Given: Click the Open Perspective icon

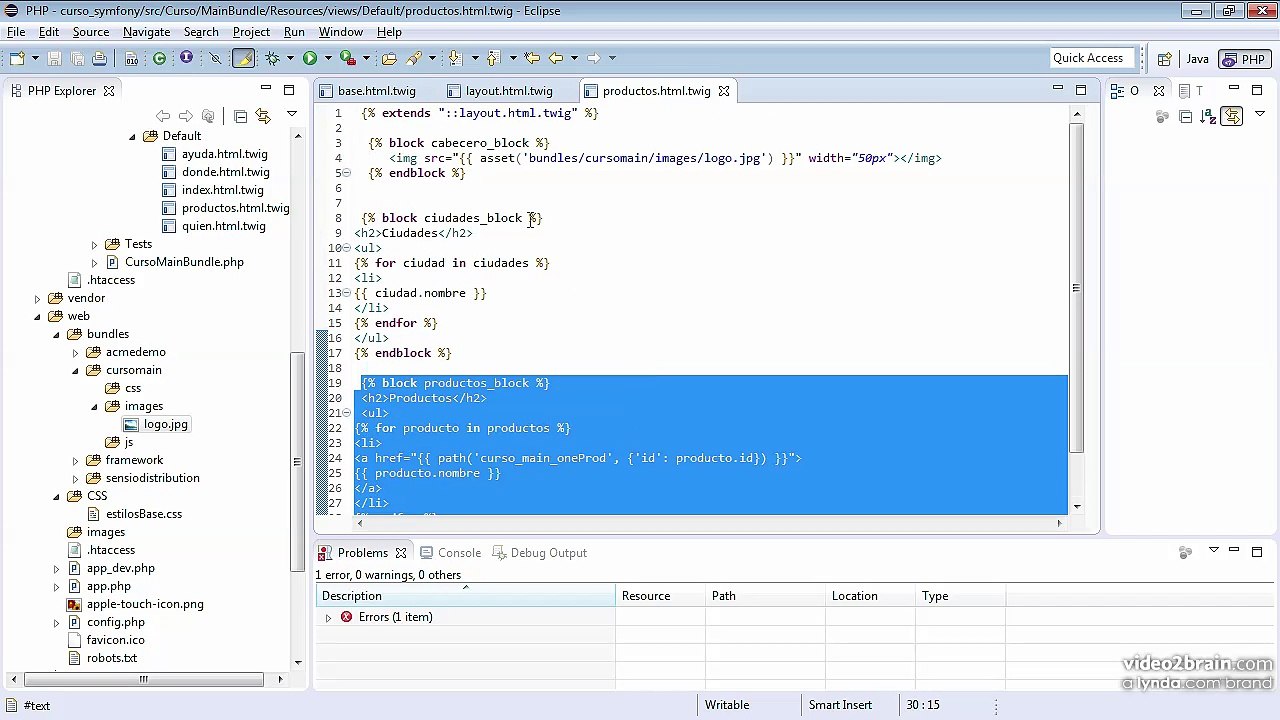Looking at the screenshot, I should click(x=1164, y=59).
